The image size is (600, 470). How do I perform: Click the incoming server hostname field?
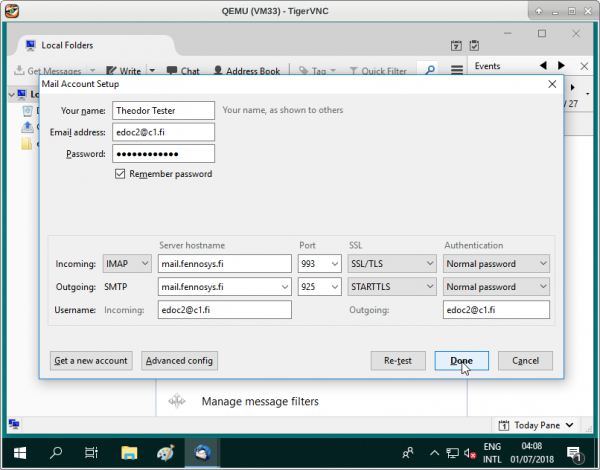point(225,264)
